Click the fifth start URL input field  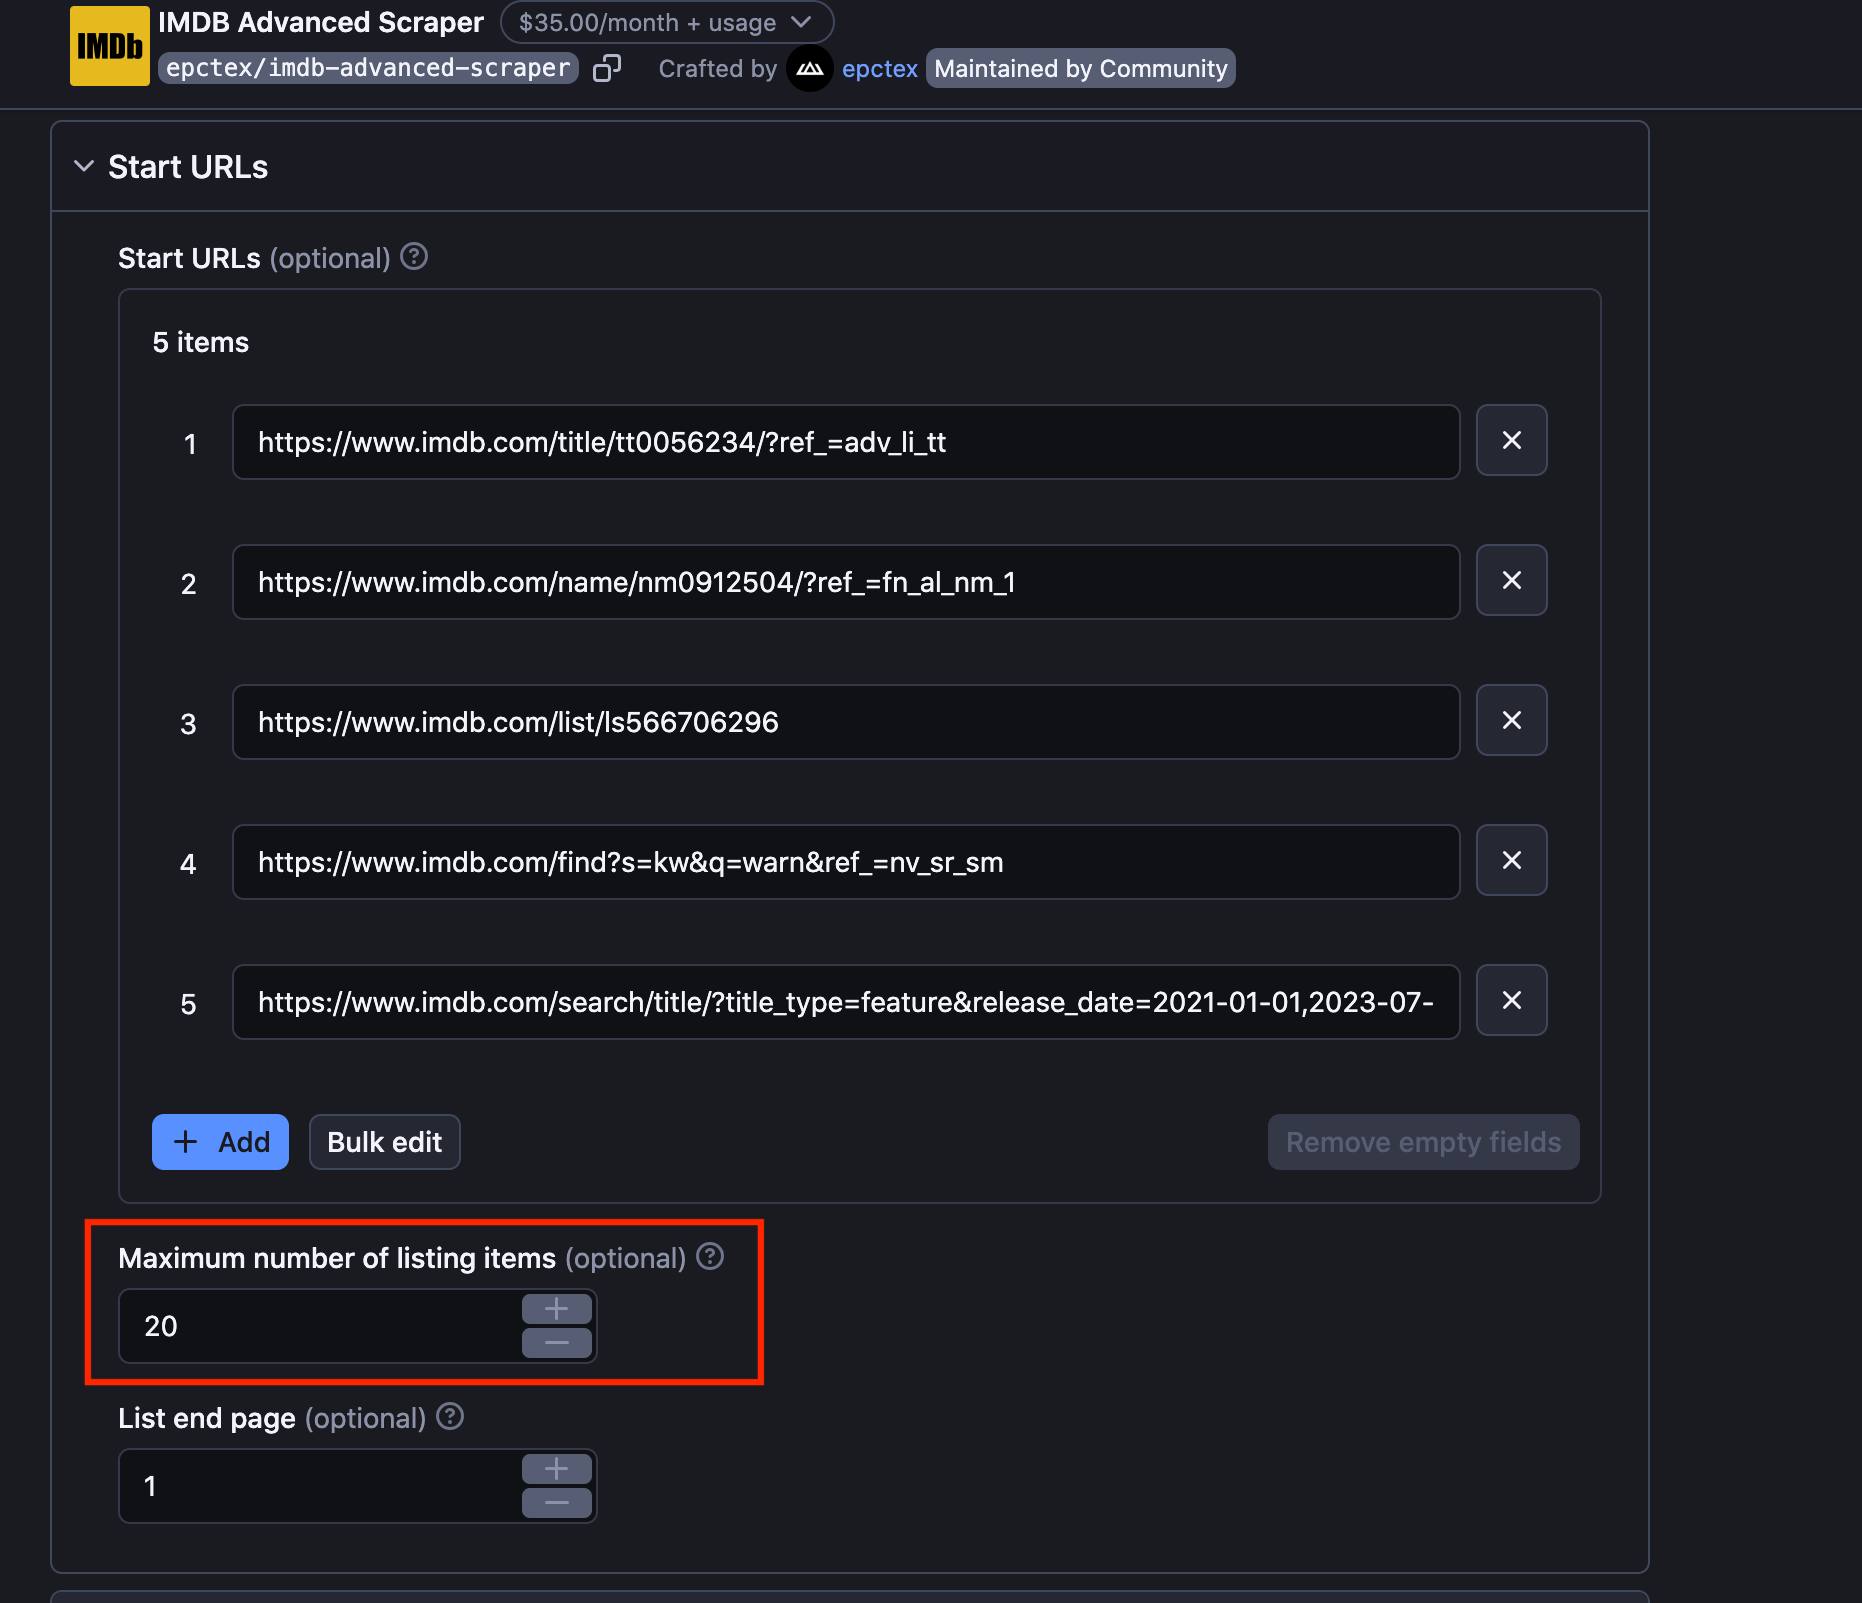point(845,1001)
